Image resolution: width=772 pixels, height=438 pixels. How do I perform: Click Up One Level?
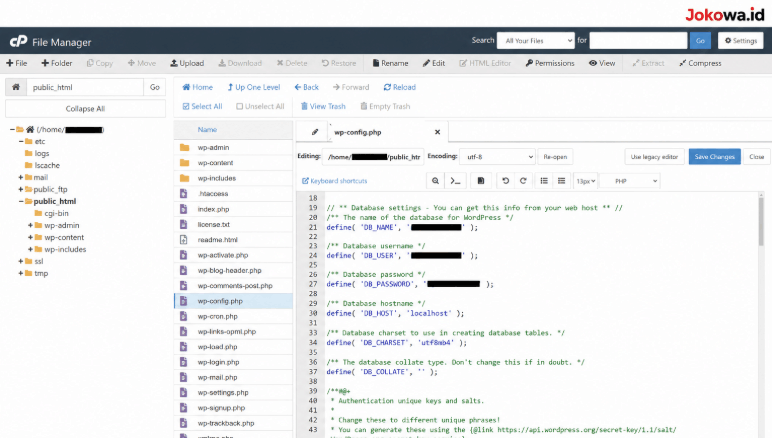pyautogui.click(x=254, y=87)
